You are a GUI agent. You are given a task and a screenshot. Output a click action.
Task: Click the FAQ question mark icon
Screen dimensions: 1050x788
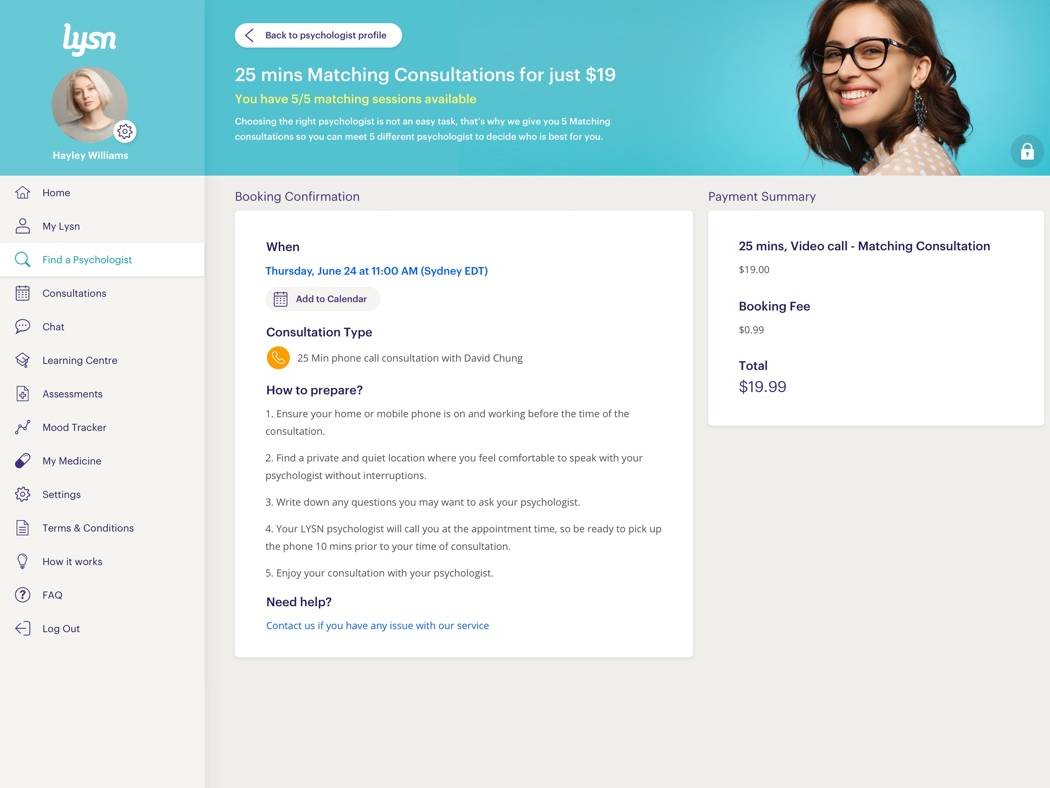point(22,595)
